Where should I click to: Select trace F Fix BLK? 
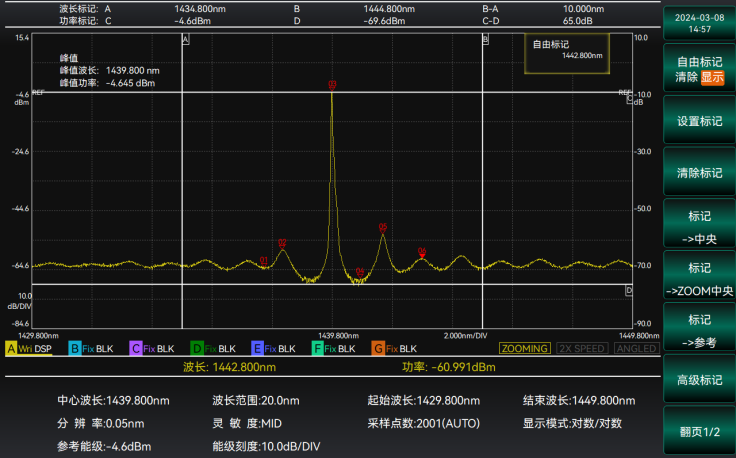[x=334, y=349]
